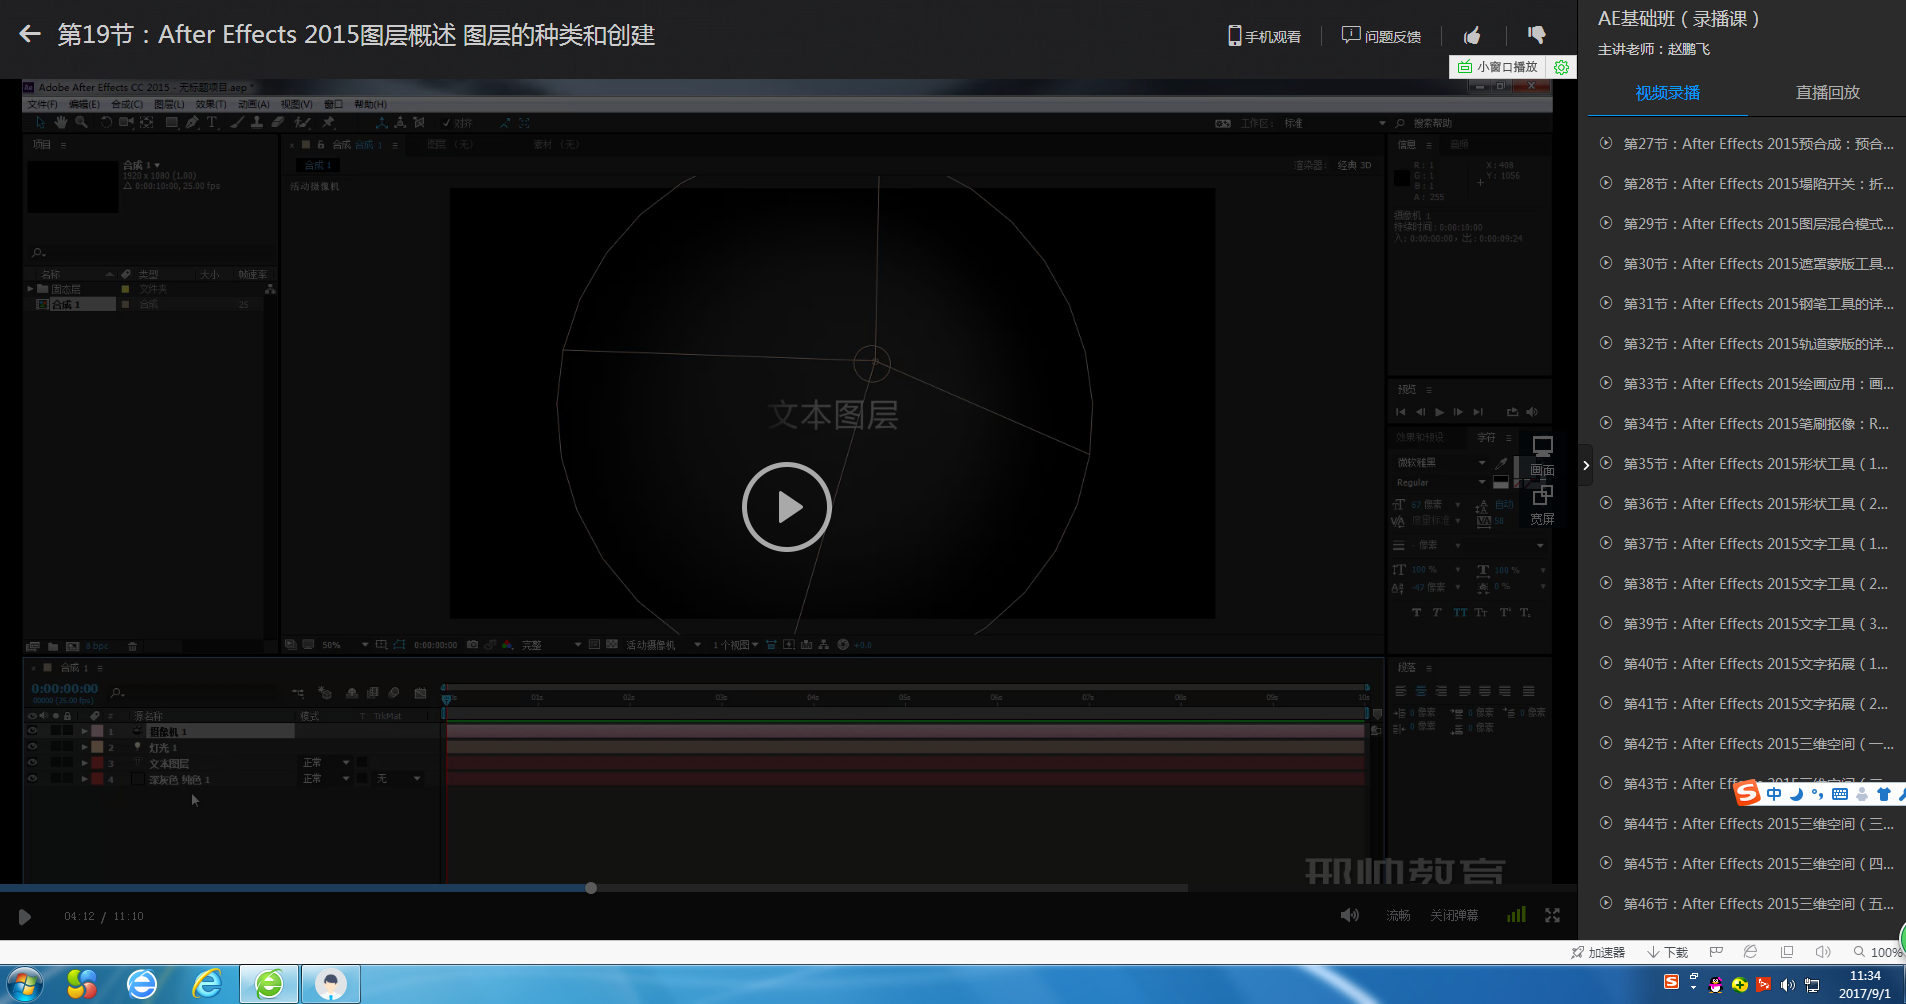Image resolution: width=1906 pixels, height=1004 pixels.
Task: Switch to 宽屏 widescreen mode
Action: pos(1542,504)
